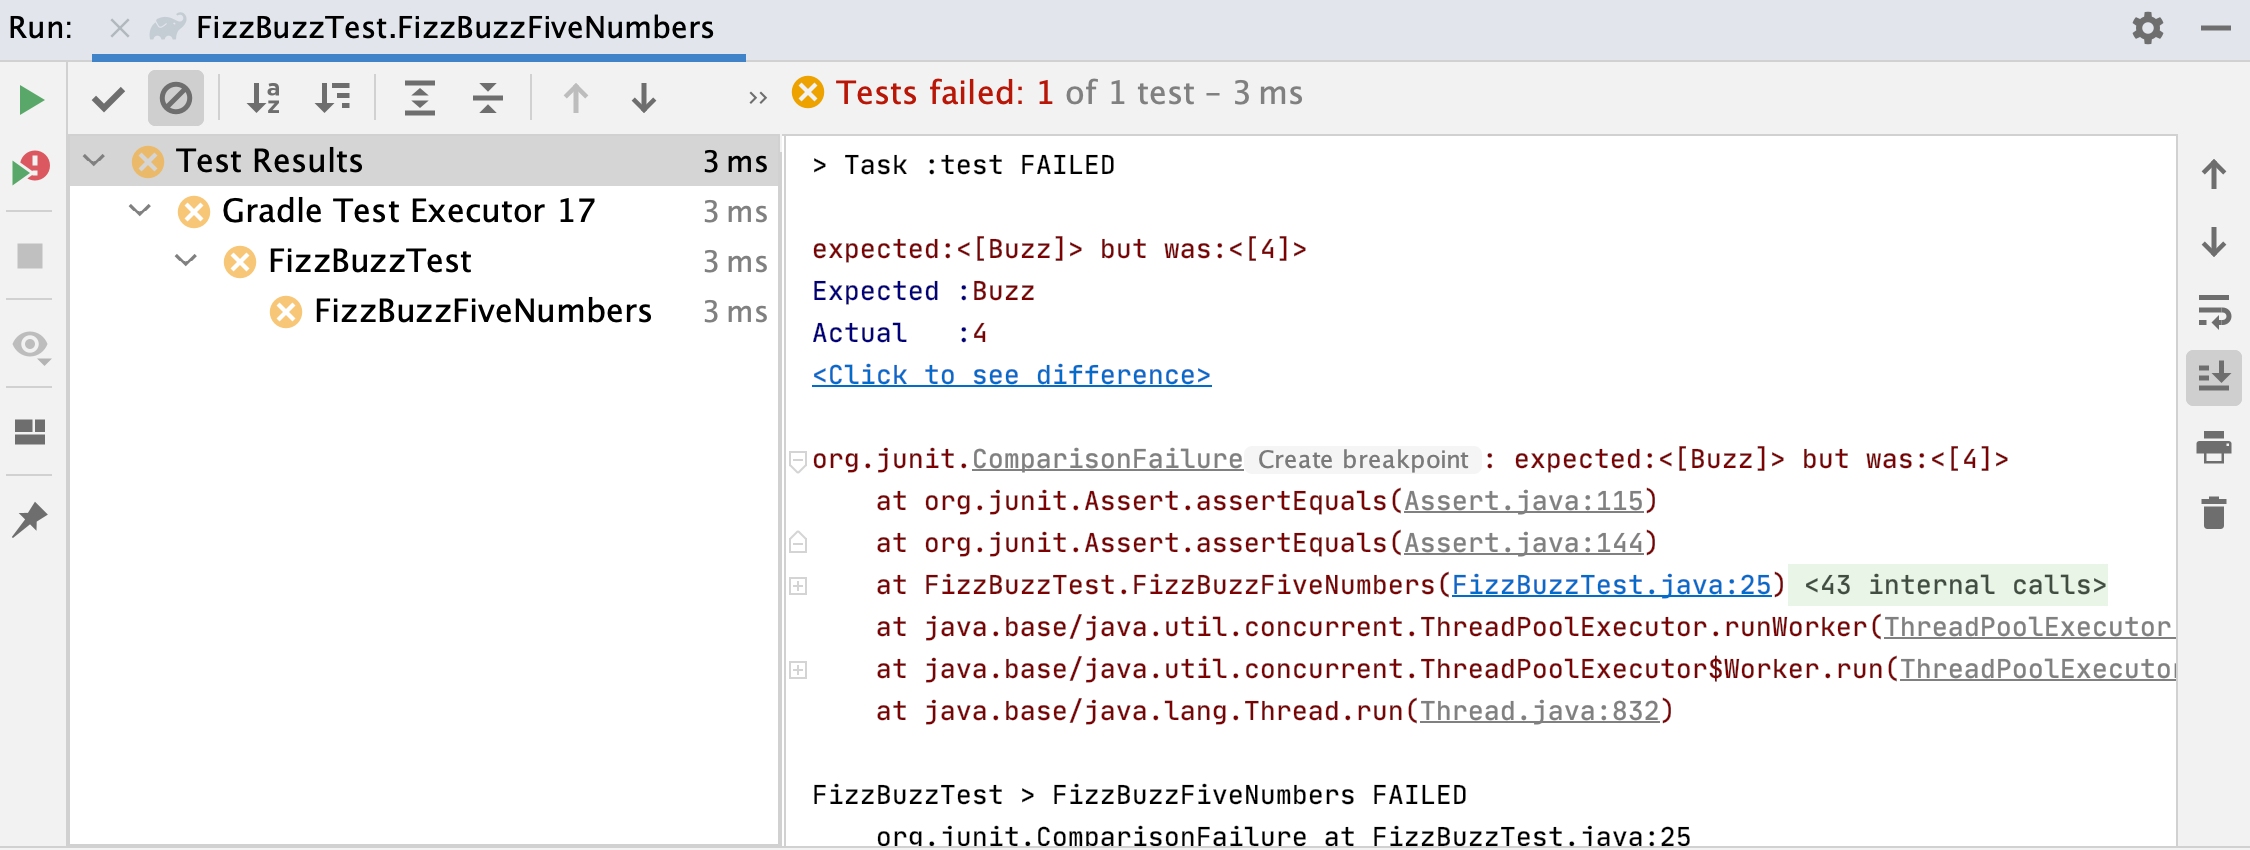Toggle scroll to end of console
The image size is (2250, 850).
(2214, 378)
